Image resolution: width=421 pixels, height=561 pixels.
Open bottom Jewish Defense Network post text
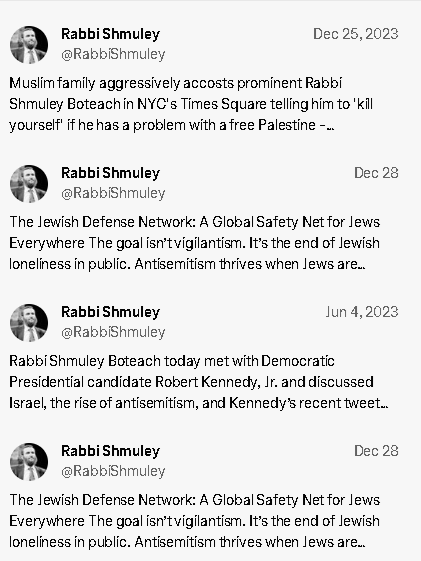tap(194, 521)
